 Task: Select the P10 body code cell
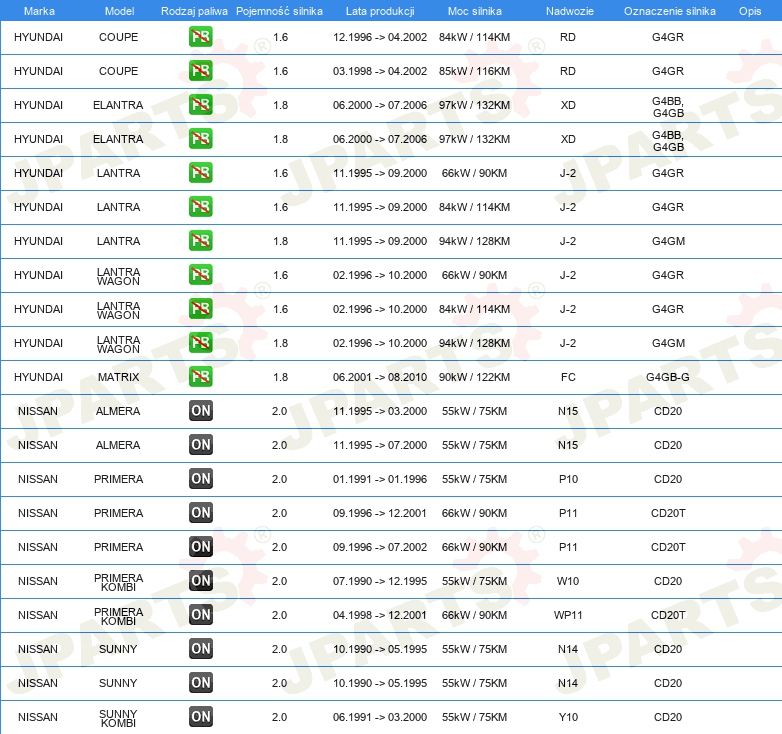(x=568, y=479)
